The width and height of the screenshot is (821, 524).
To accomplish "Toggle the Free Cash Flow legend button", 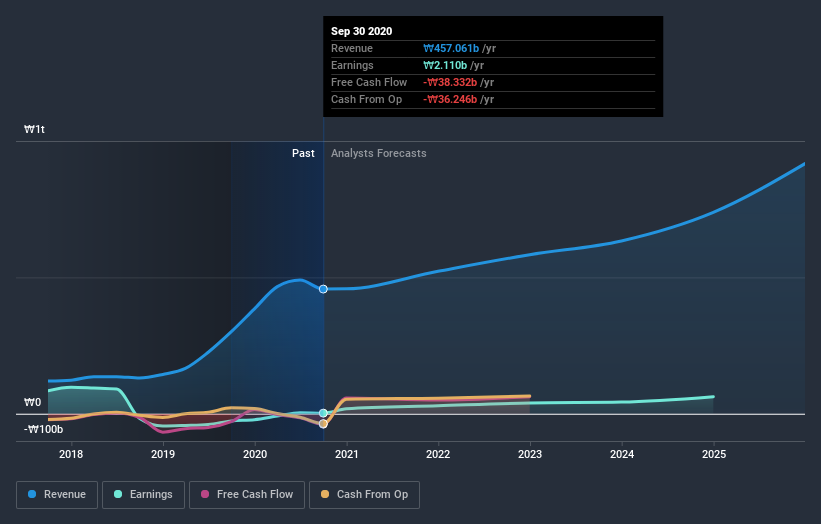I will 247,495.
